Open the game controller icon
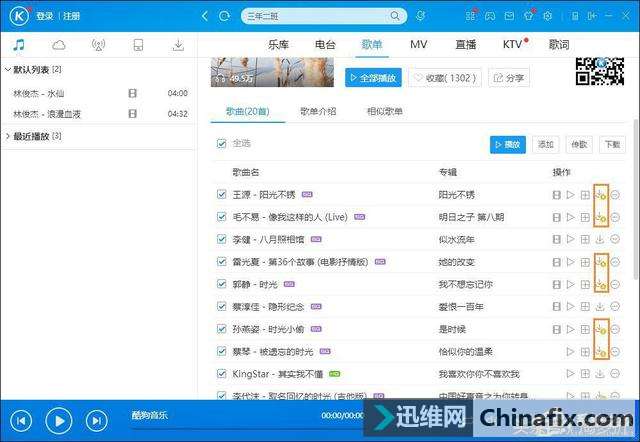Screen dimensions: 640x442 (x=490, y=16)
